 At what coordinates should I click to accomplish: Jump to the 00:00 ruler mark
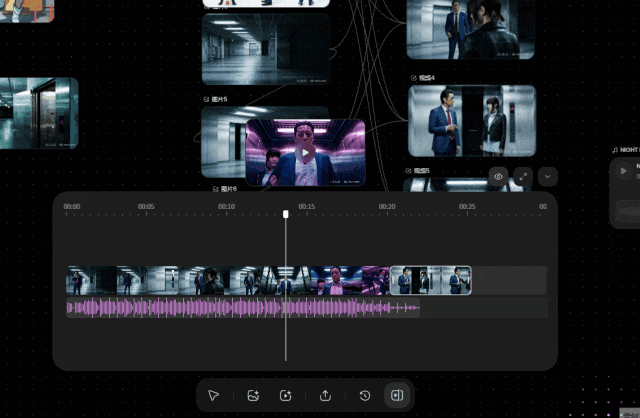[x=72, y=207]
